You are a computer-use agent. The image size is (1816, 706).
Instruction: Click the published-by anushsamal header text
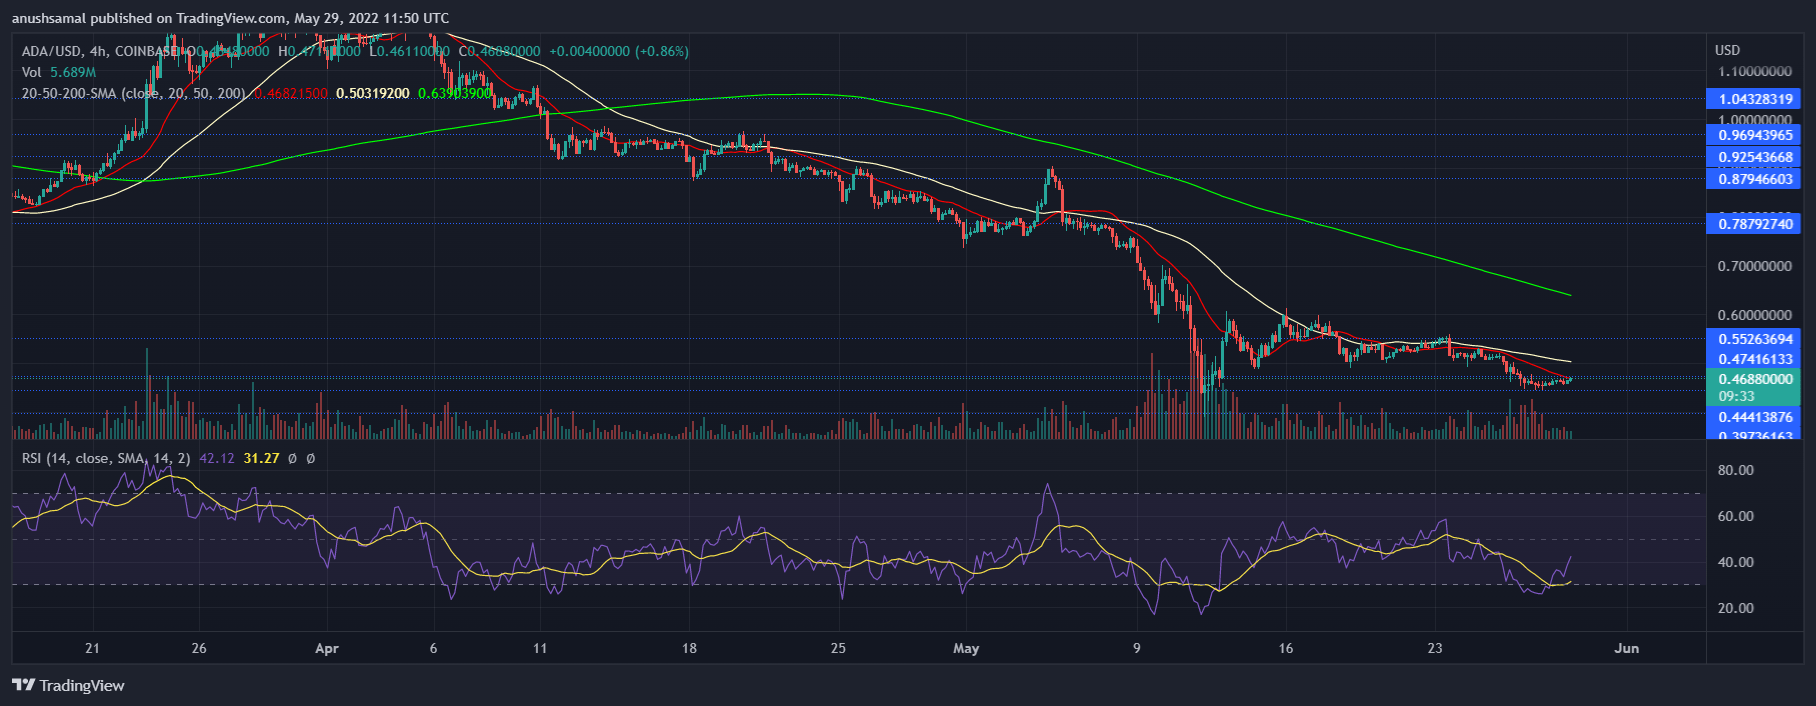[230, 18]
